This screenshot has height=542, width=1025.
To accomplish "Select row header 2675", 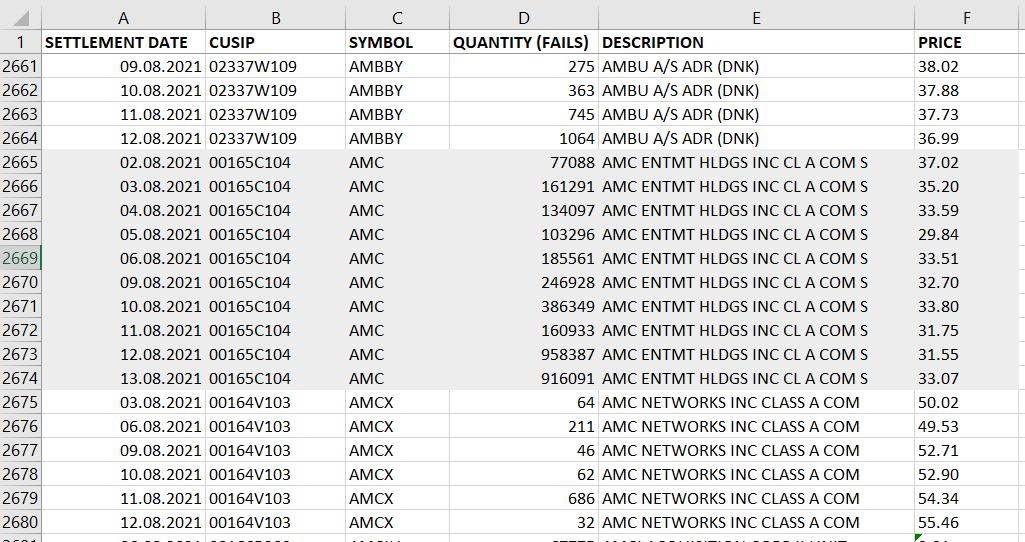I will [x=20, y=402].
